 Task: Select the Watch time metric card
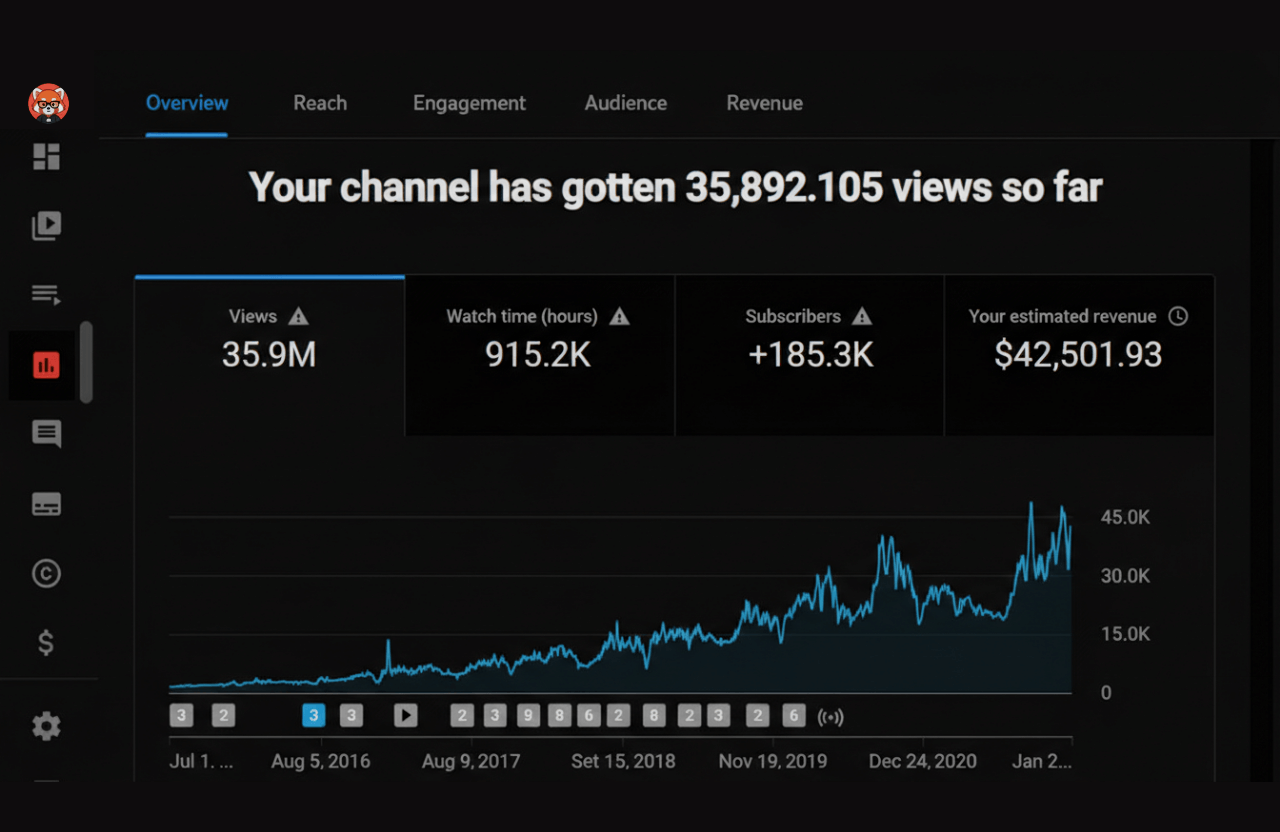coord(538,355)
